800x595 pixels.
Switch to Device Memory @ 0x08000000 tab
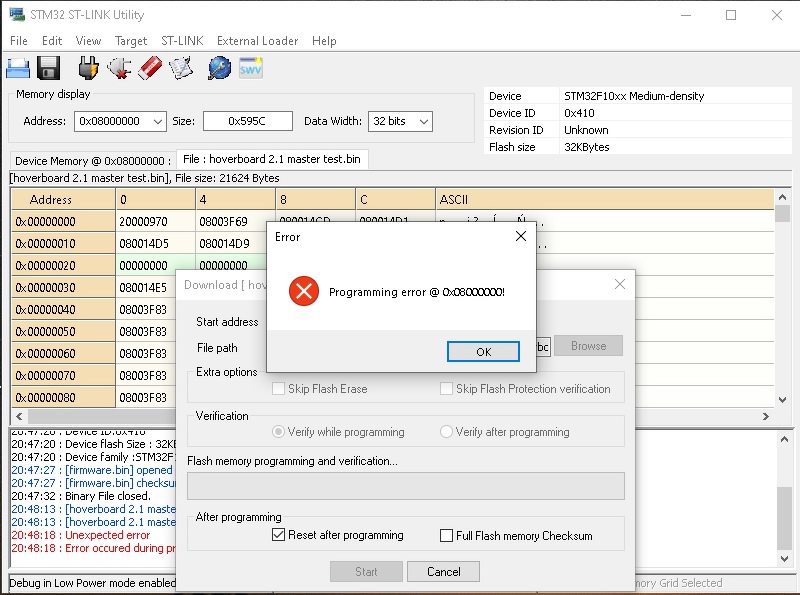(93, 161)
